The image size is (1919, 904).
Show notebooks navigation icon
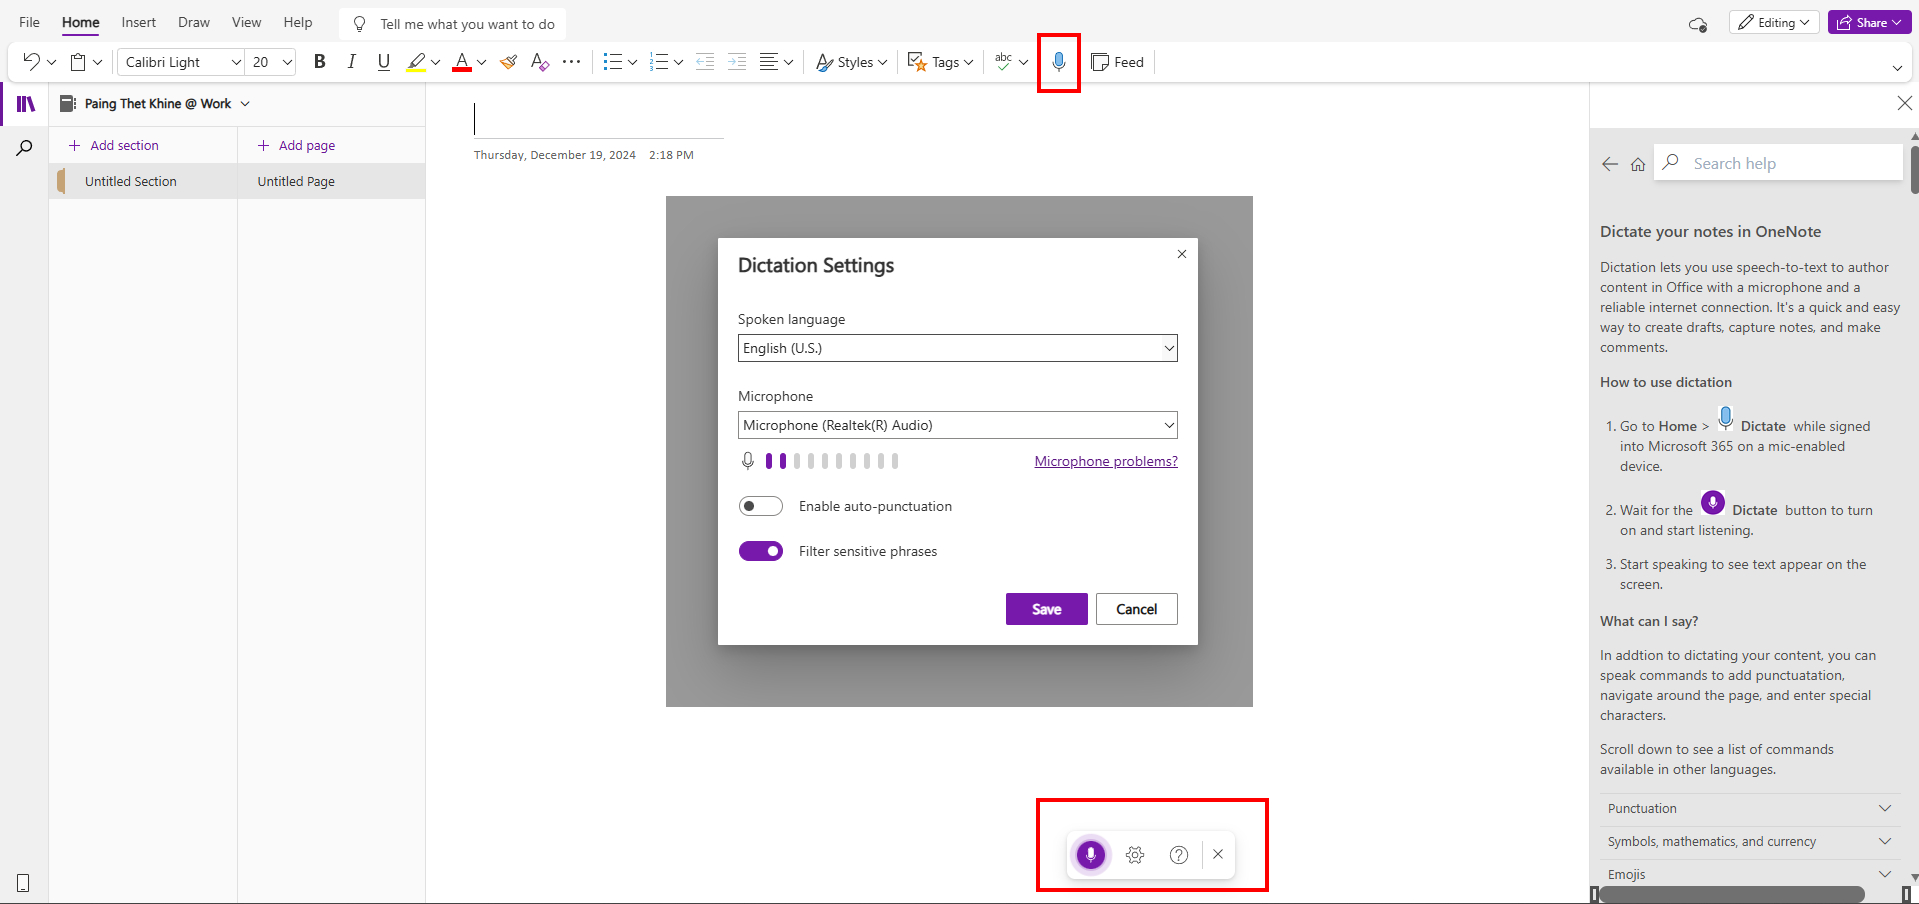pyautogui.click(x=26, y=104)
